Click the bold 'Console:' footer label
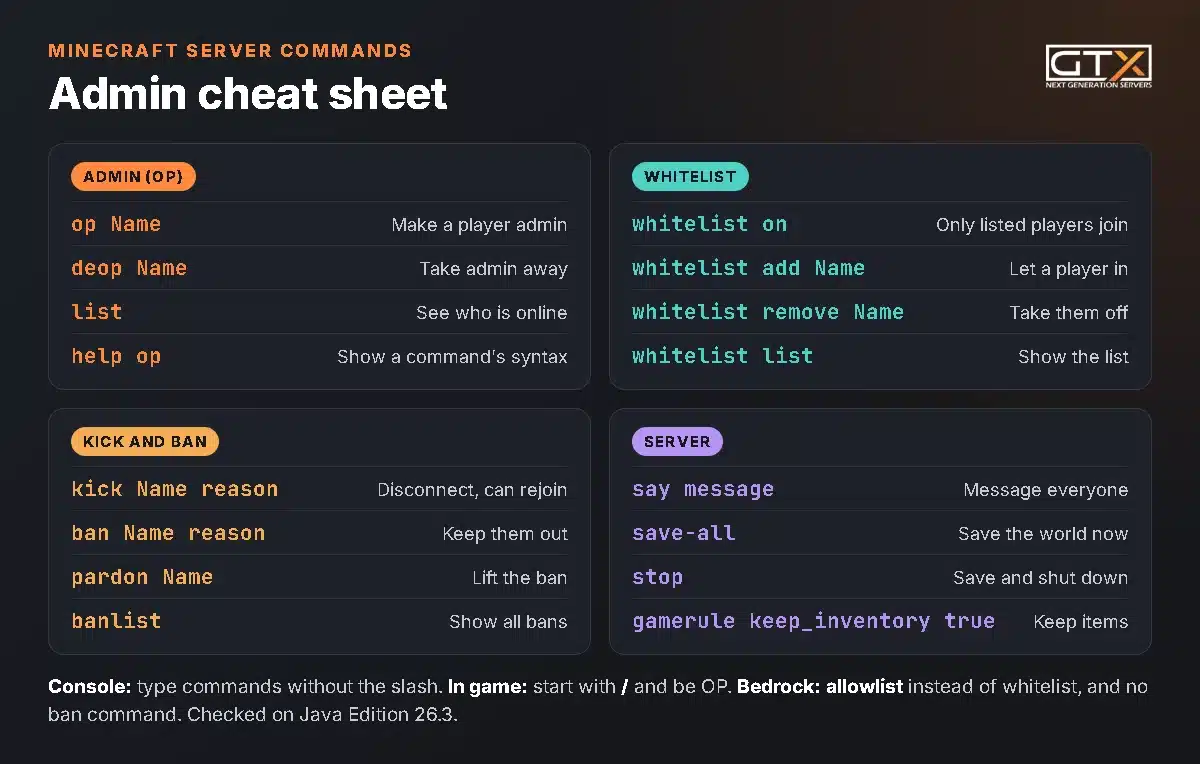Screen dimensions: 1200x764 [x=89, y=687]
